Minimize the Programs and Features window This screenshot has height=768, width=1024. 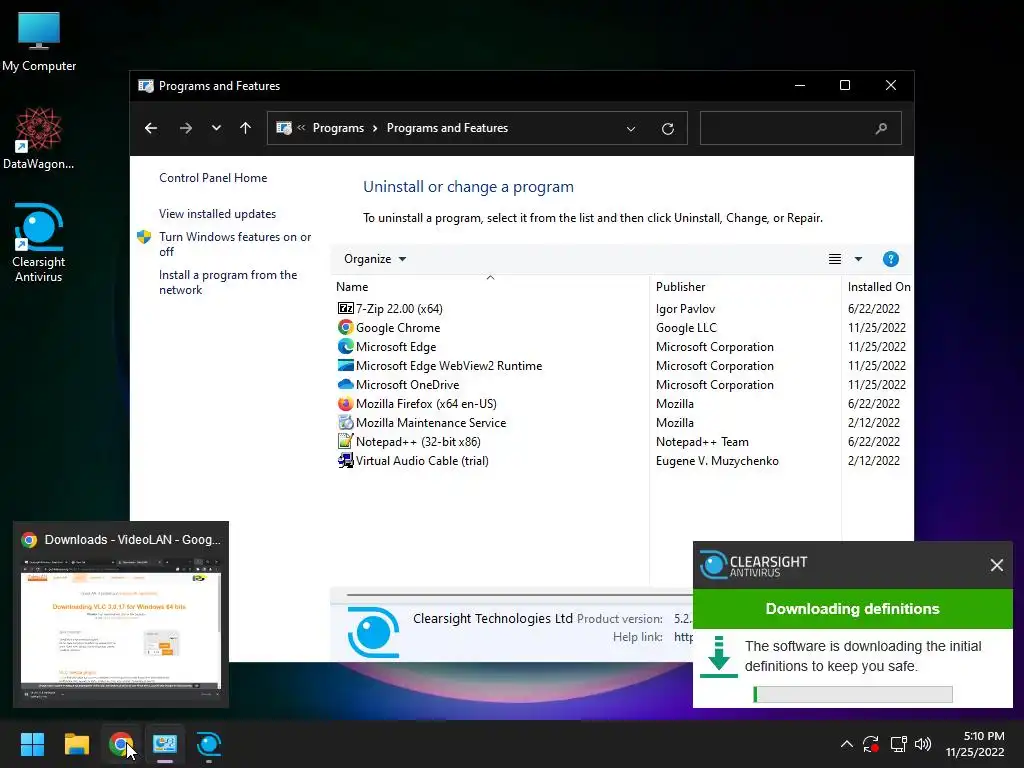(799, 86)
